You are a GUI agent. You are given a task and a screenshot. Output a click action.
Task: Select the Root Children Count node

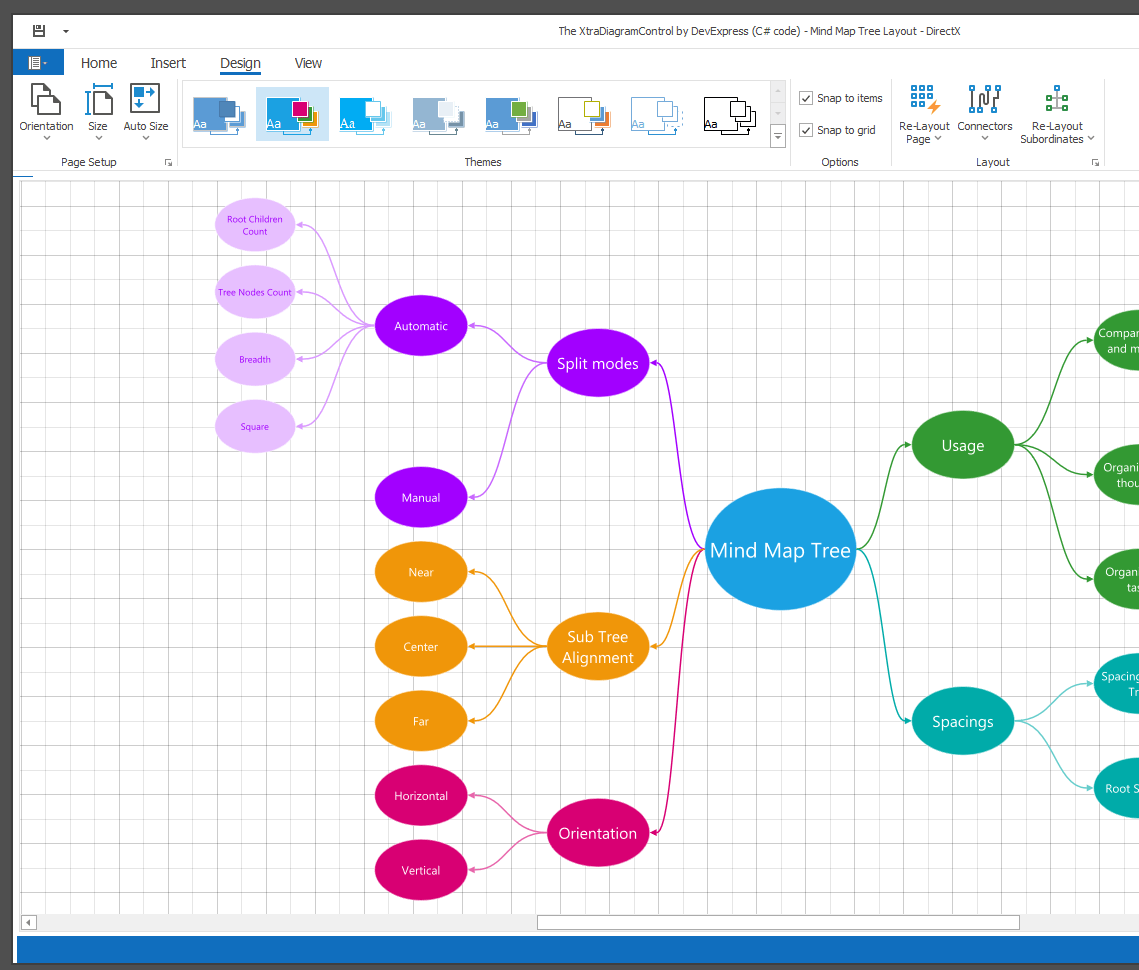255,225
